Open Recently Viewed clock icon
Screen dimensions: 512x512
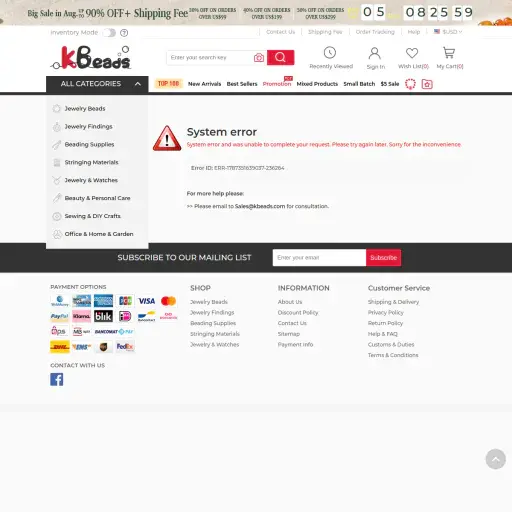click(330, 53)
